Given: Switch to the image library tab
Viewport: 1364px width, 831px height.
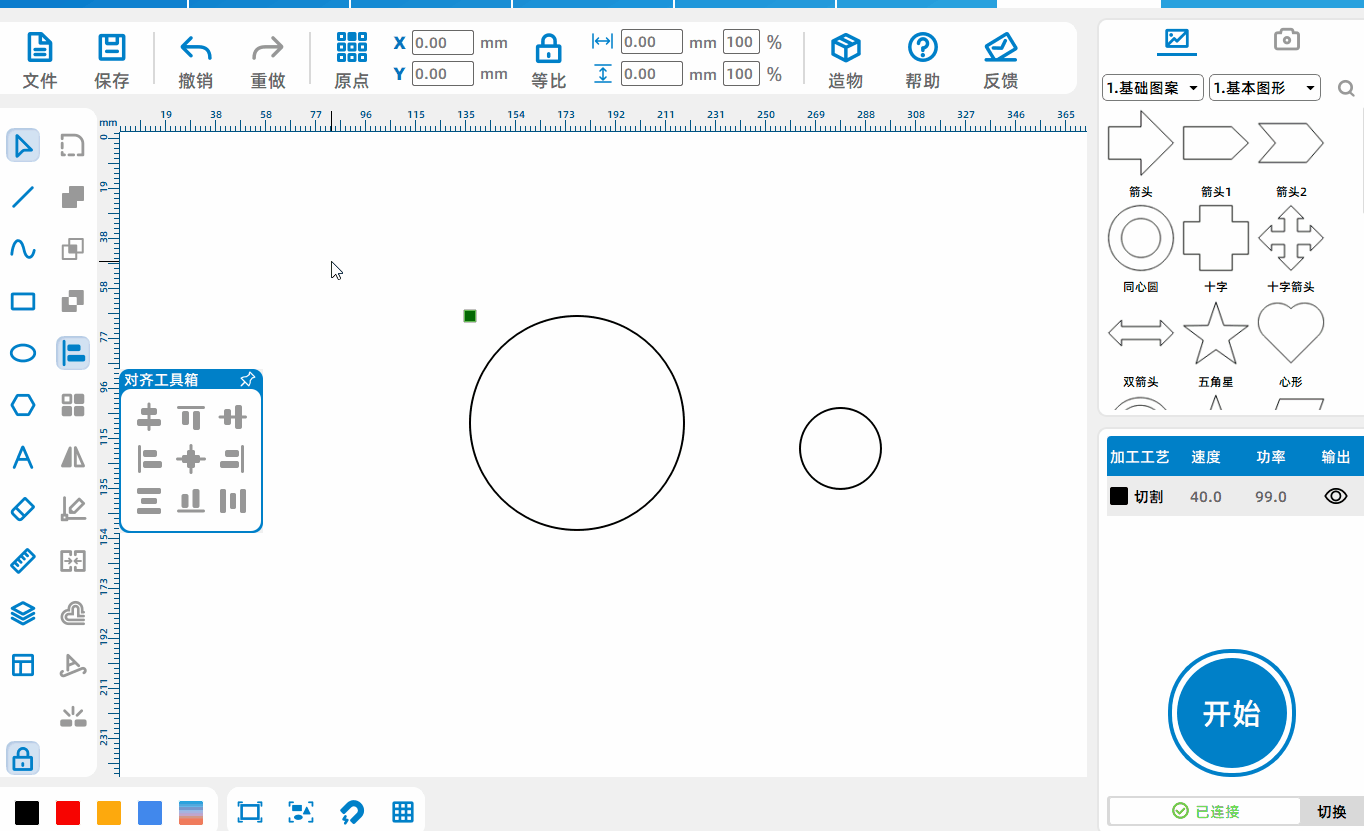Looking at the screenshot, I should [1177, 40].
